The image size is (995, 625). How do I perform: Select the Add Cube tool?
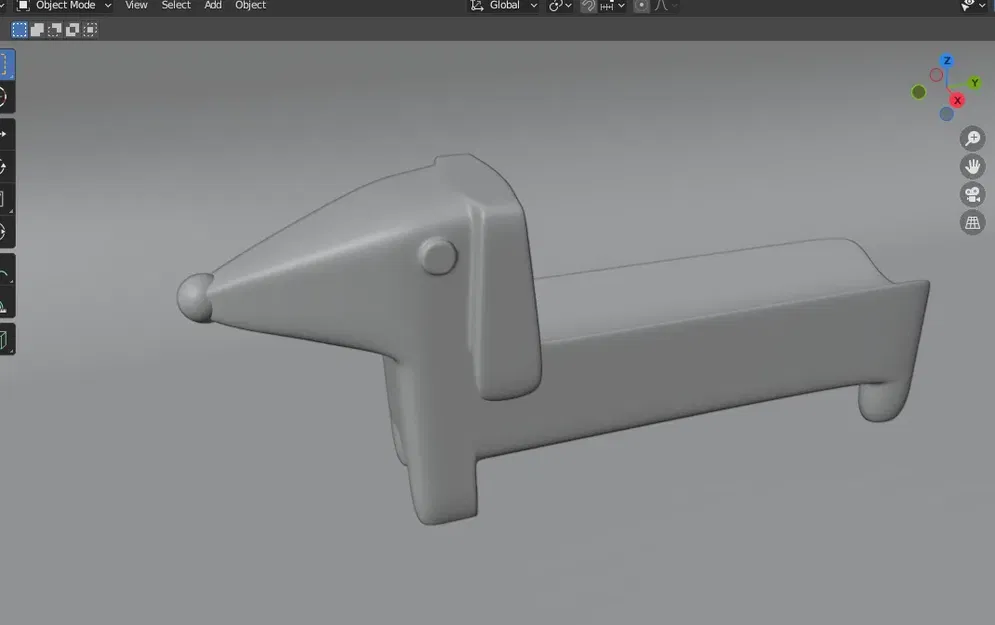[6, 339]
